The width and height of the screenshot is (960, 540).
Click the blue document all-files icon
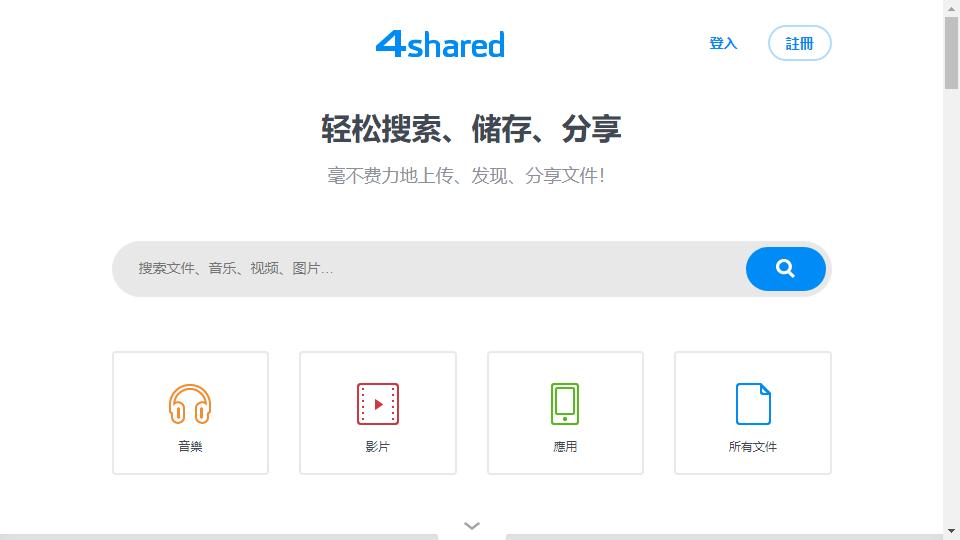[x=753, y=404]
